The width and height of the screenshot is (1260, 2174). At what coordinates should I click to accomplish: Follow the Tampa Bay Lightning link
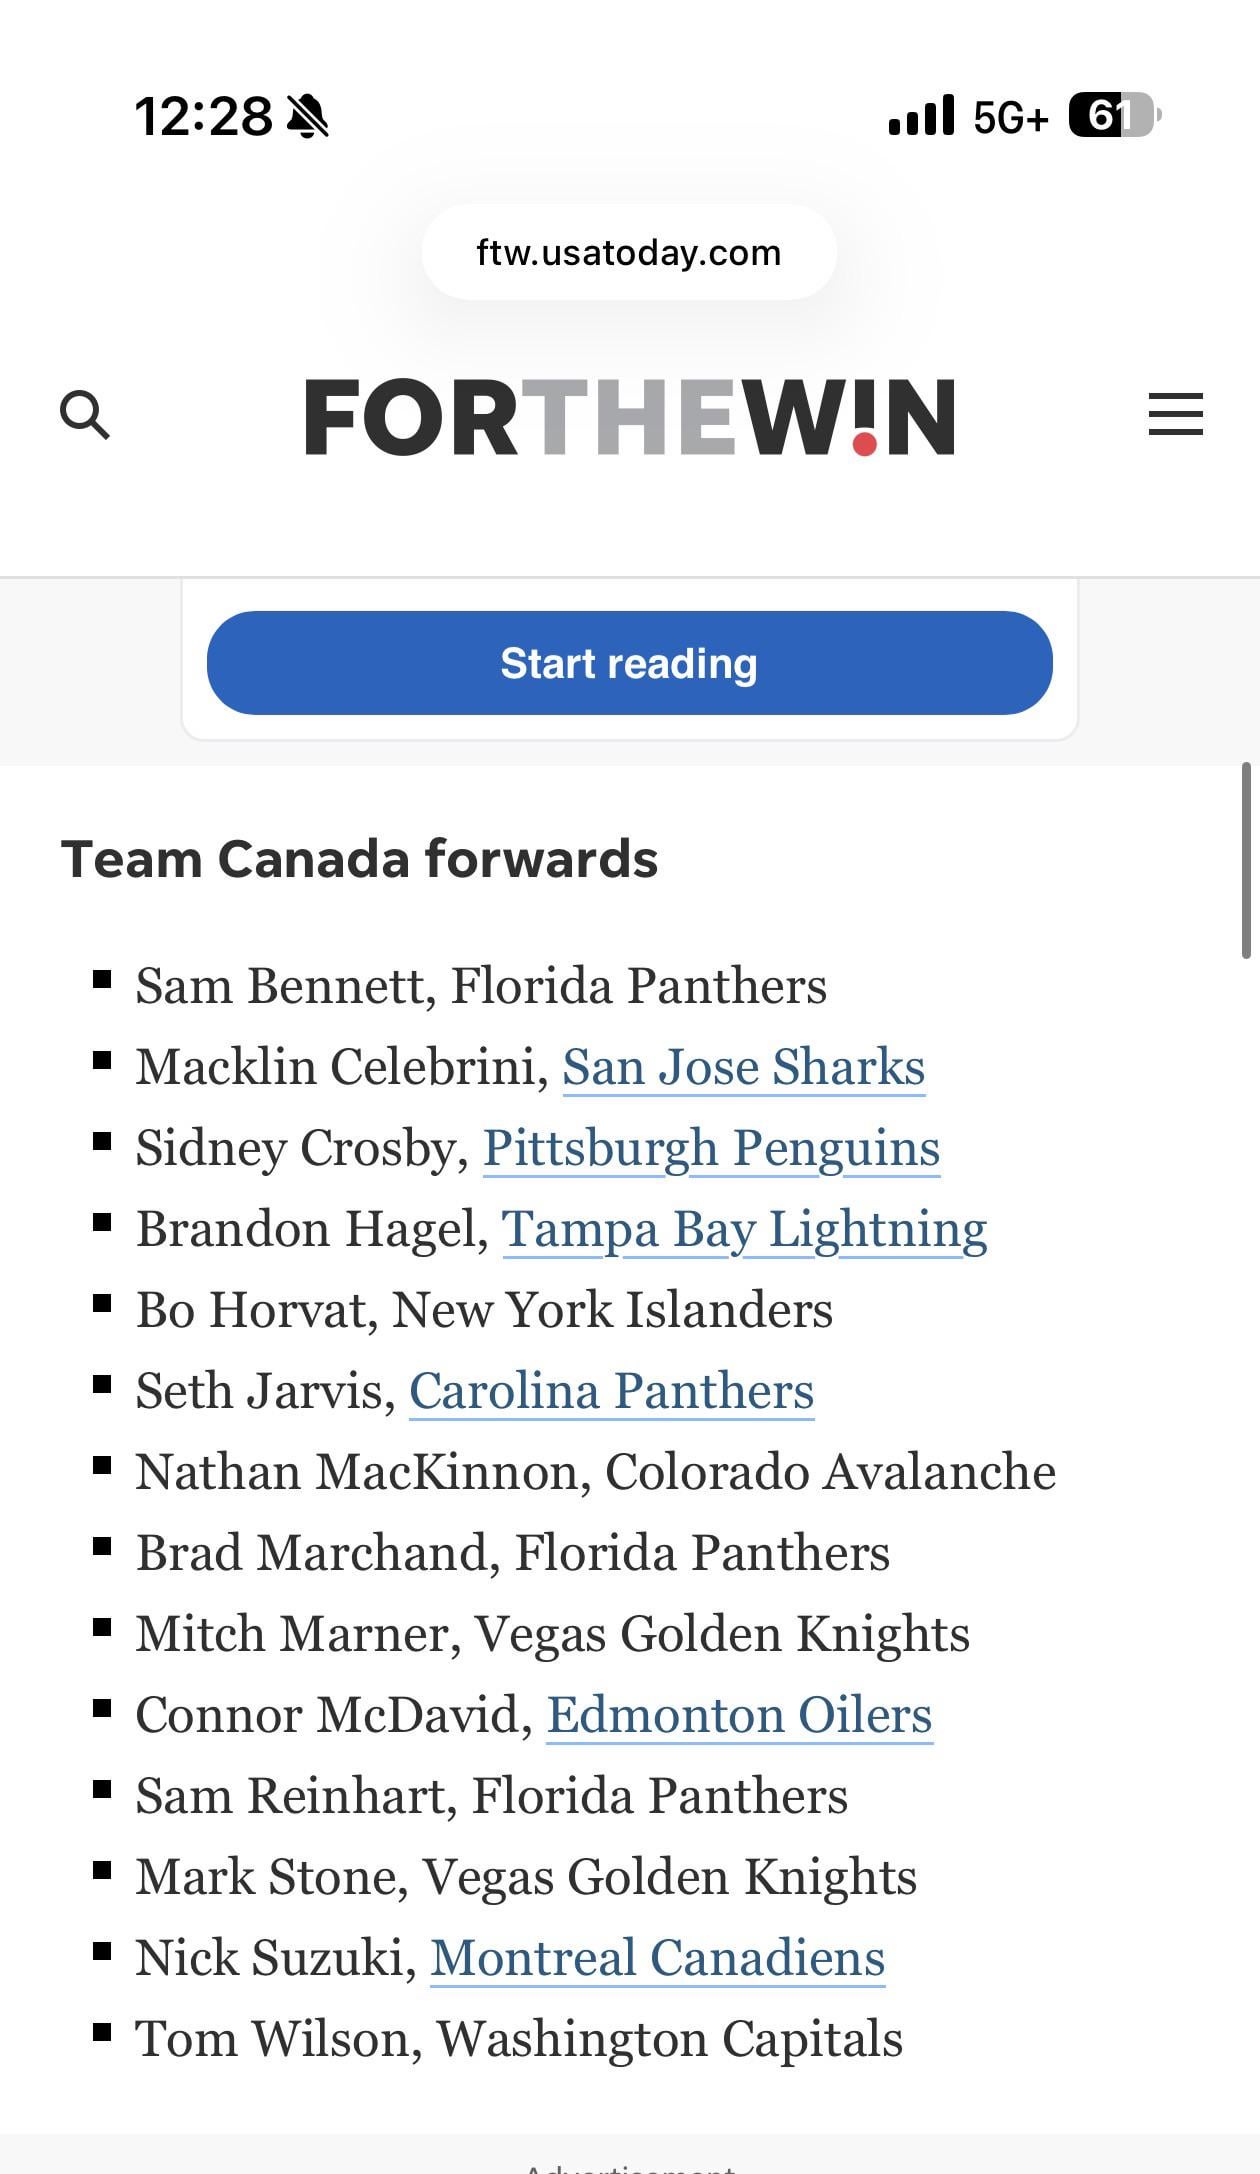(744, 1229)
